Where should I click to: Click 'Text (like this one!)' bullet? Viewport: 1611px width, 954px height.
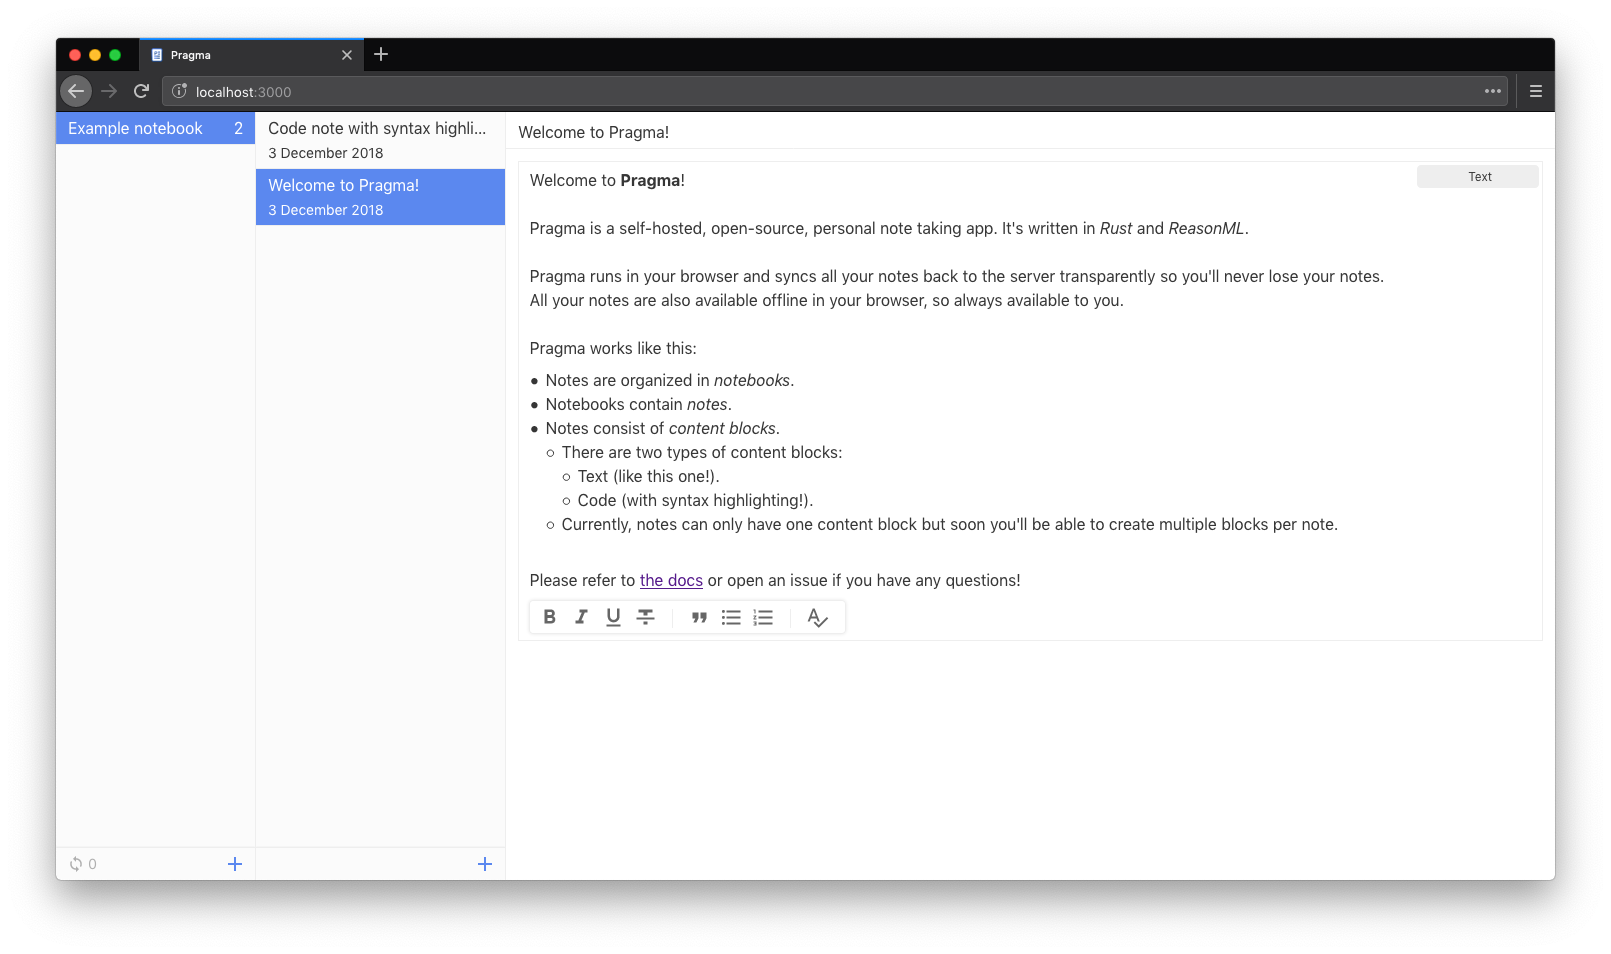pos(648,476)
